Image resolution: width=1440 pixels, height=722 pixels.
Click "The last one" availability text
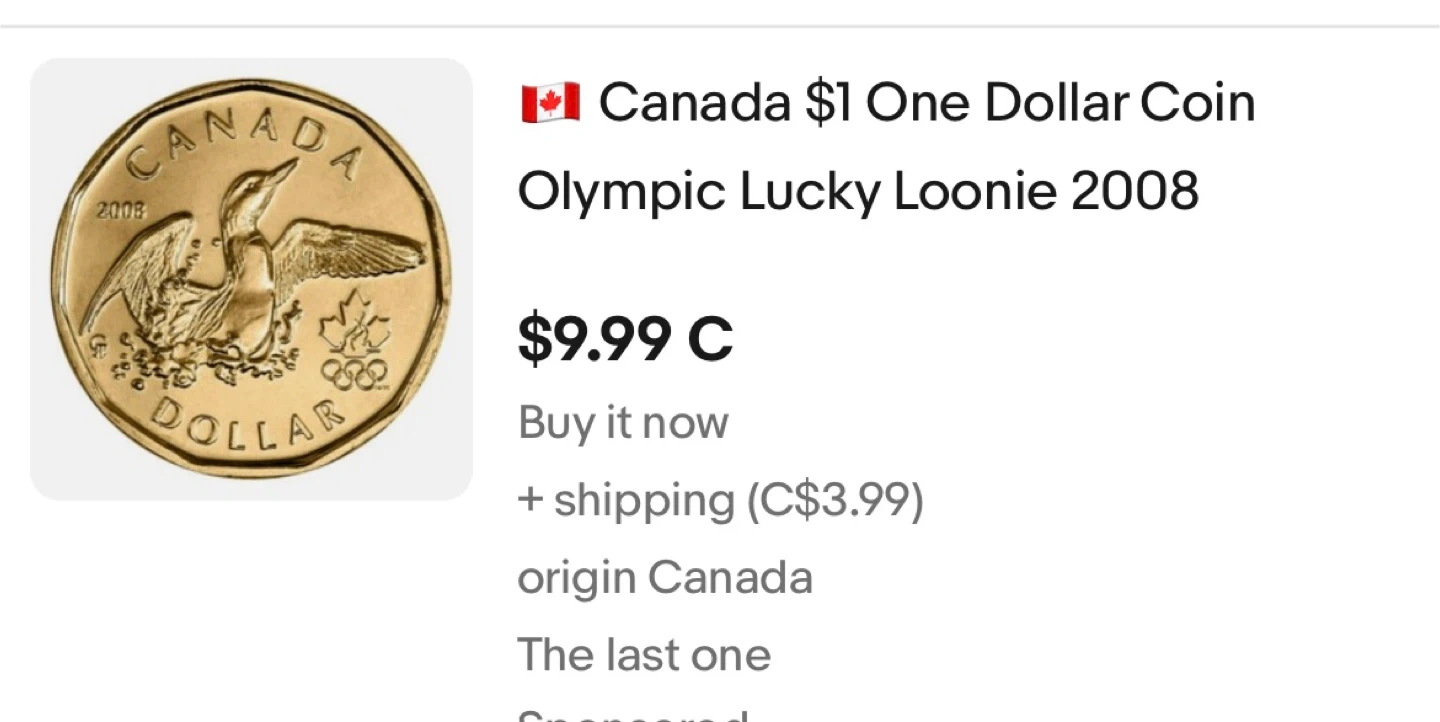(644, 655)
